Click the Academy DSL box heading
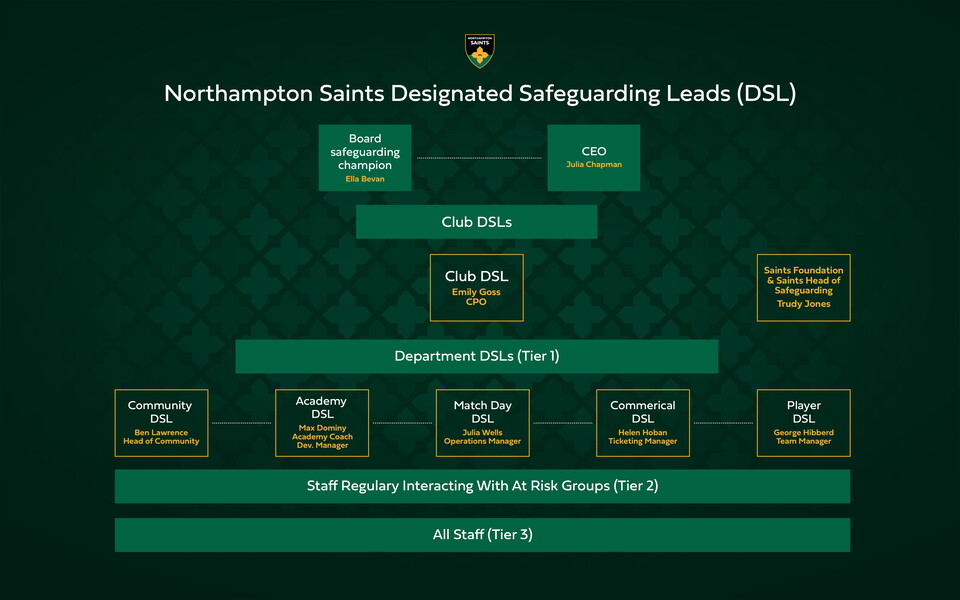Screen dimensions: 960x600 pyautogui.click(x=321, y=408)
